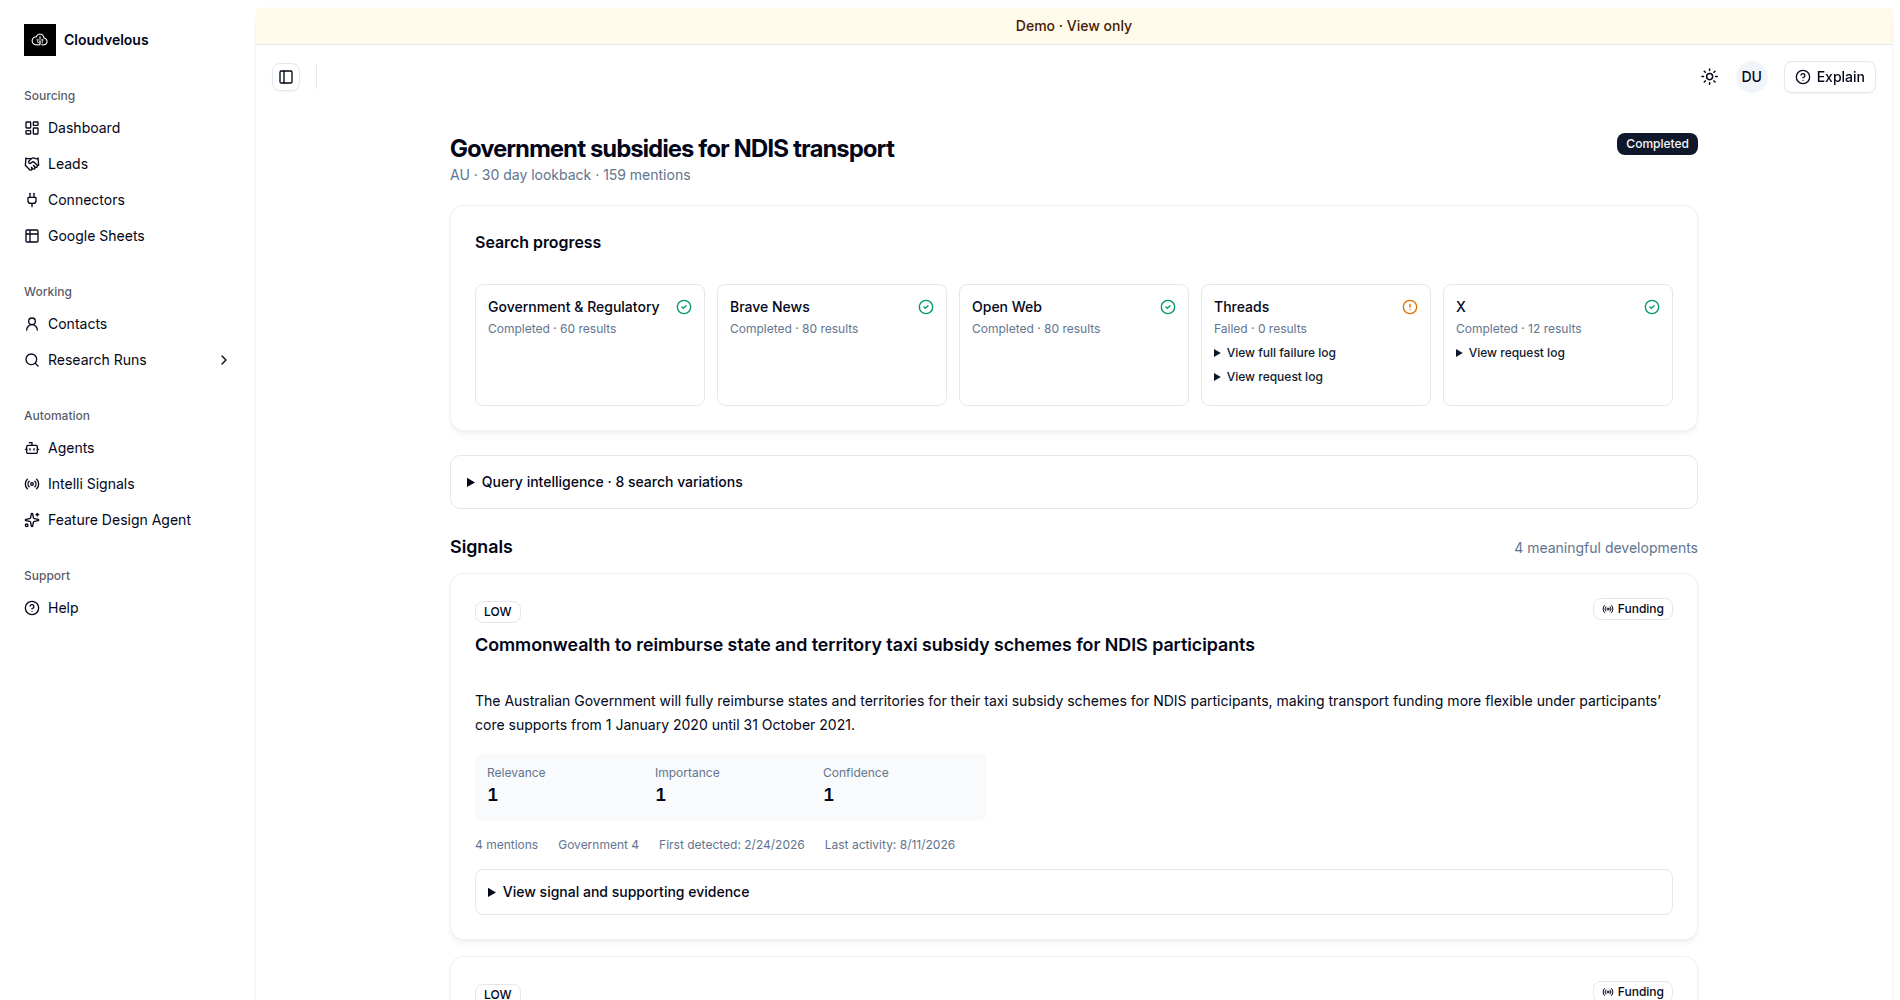Click the Google Sheets table icon
The image size is (1900, 1000).
(x=32, y=236)
